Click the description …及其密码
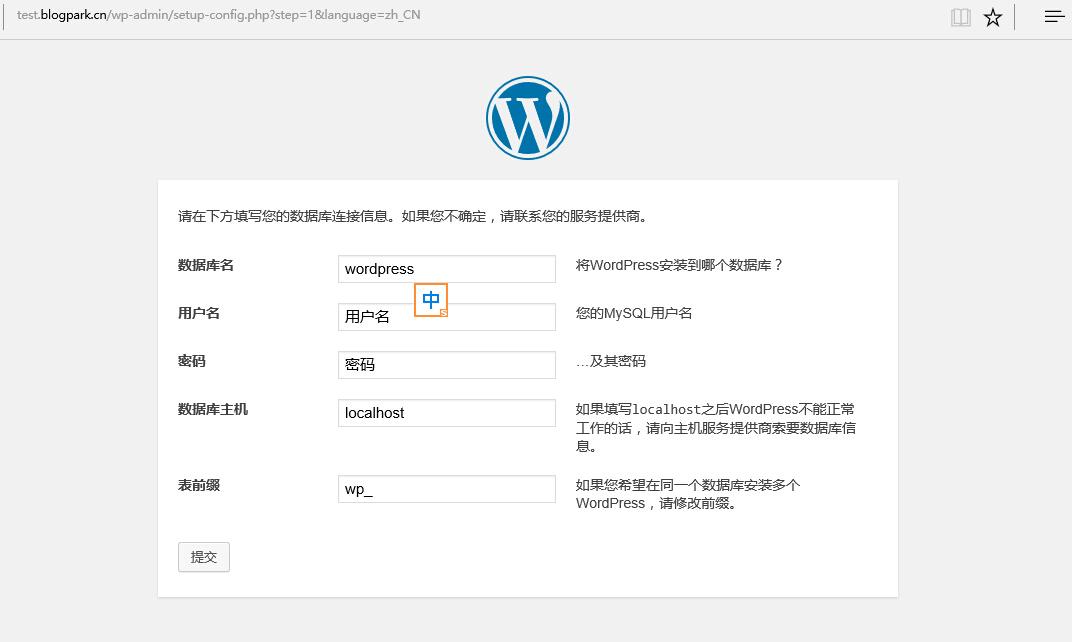This screenshot has height=642, width=1072. [611, 361]
